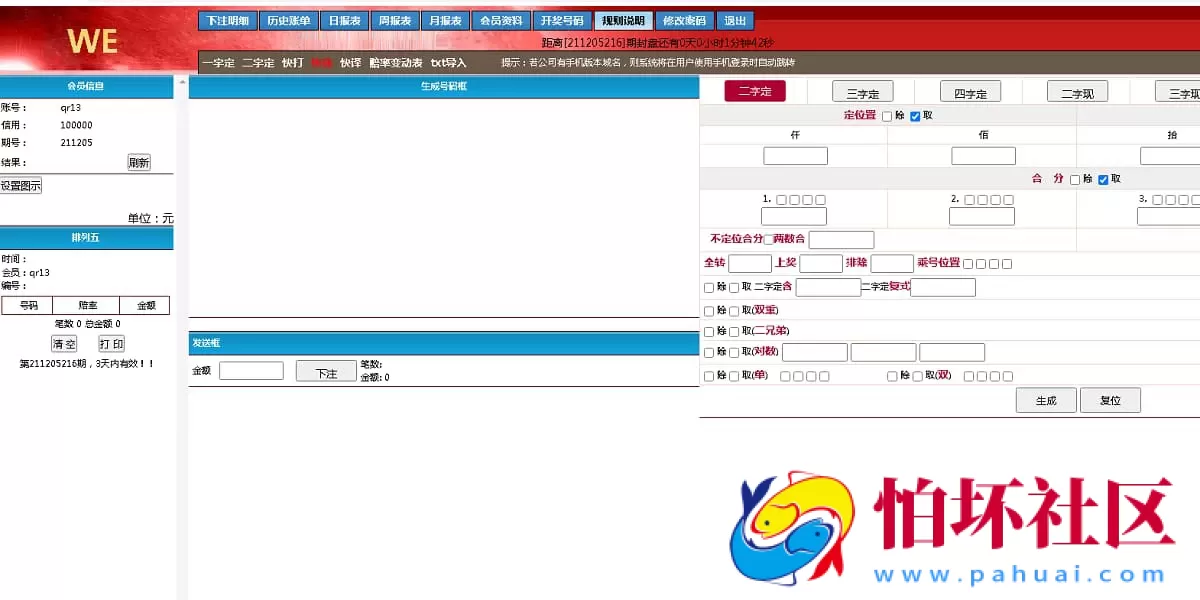The height and width of the screenshot is (600, 1200).
Task: Enable the 除 checkbox for 双重
Action: tap(709, 311)
